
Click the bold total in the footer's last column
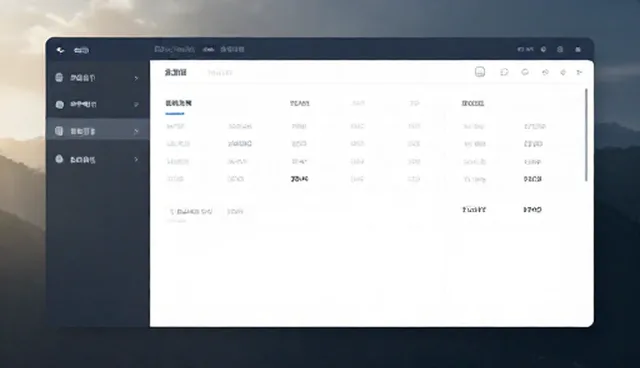coord(532,210)
